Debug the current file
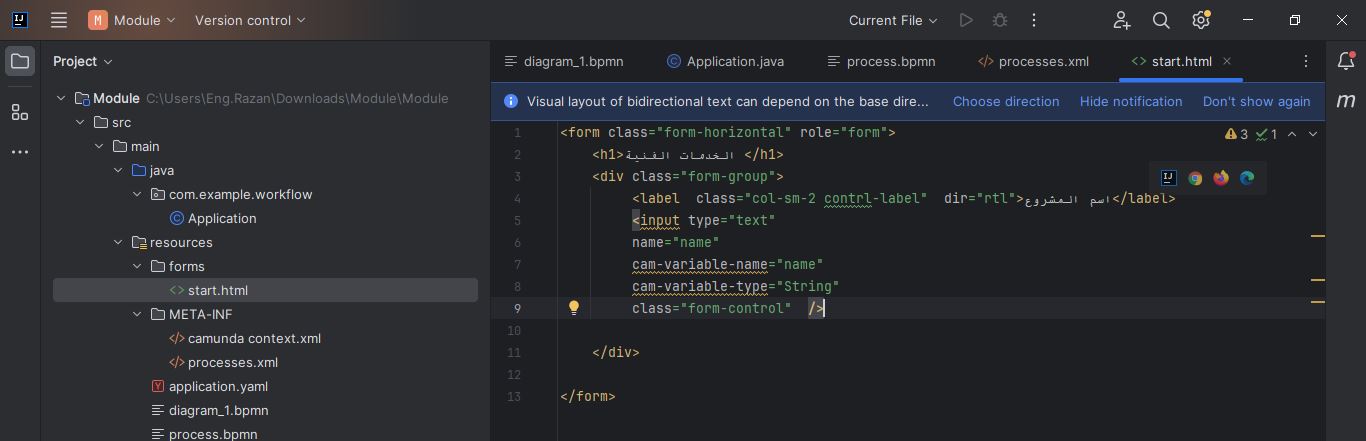 pyautogui.click(x=999, y=20)
